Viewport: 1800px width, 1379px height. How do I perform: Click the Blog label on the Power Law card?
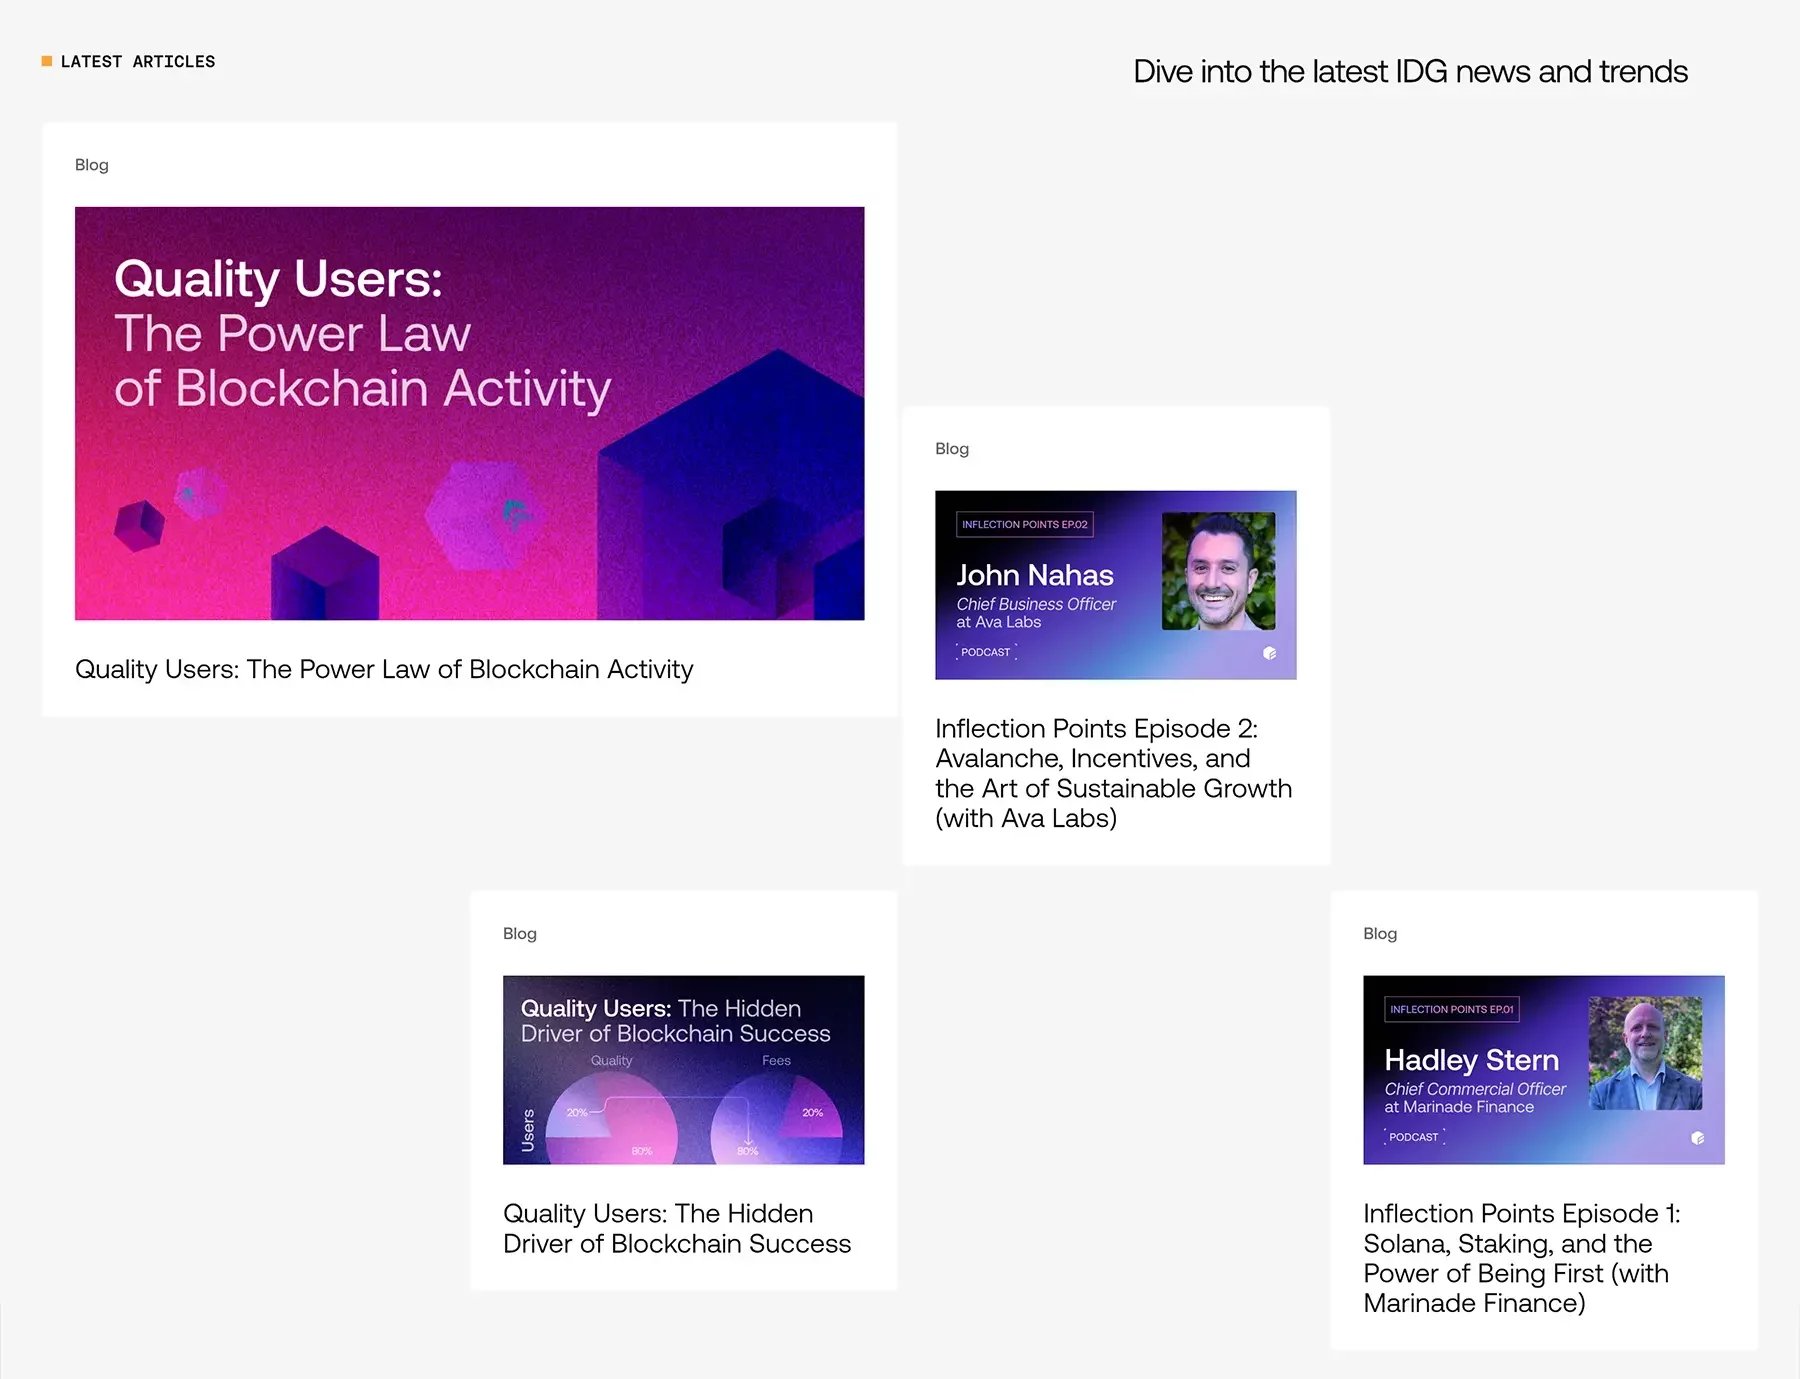tap(92, 165)
